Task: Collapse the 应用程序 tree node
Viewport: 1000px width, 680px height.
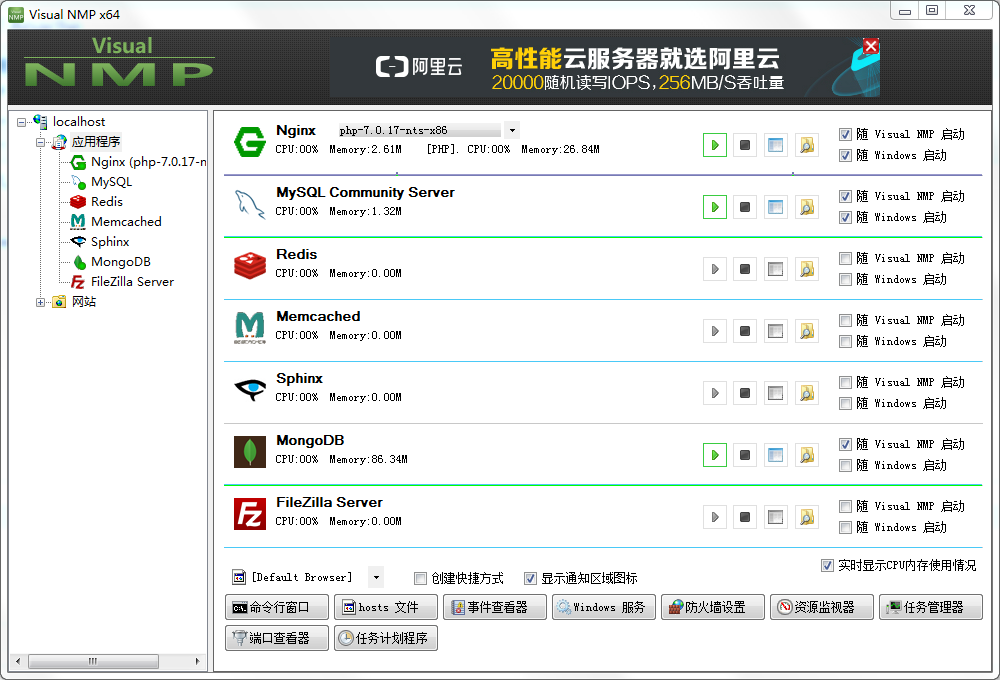Action: (x=40, y=142)
